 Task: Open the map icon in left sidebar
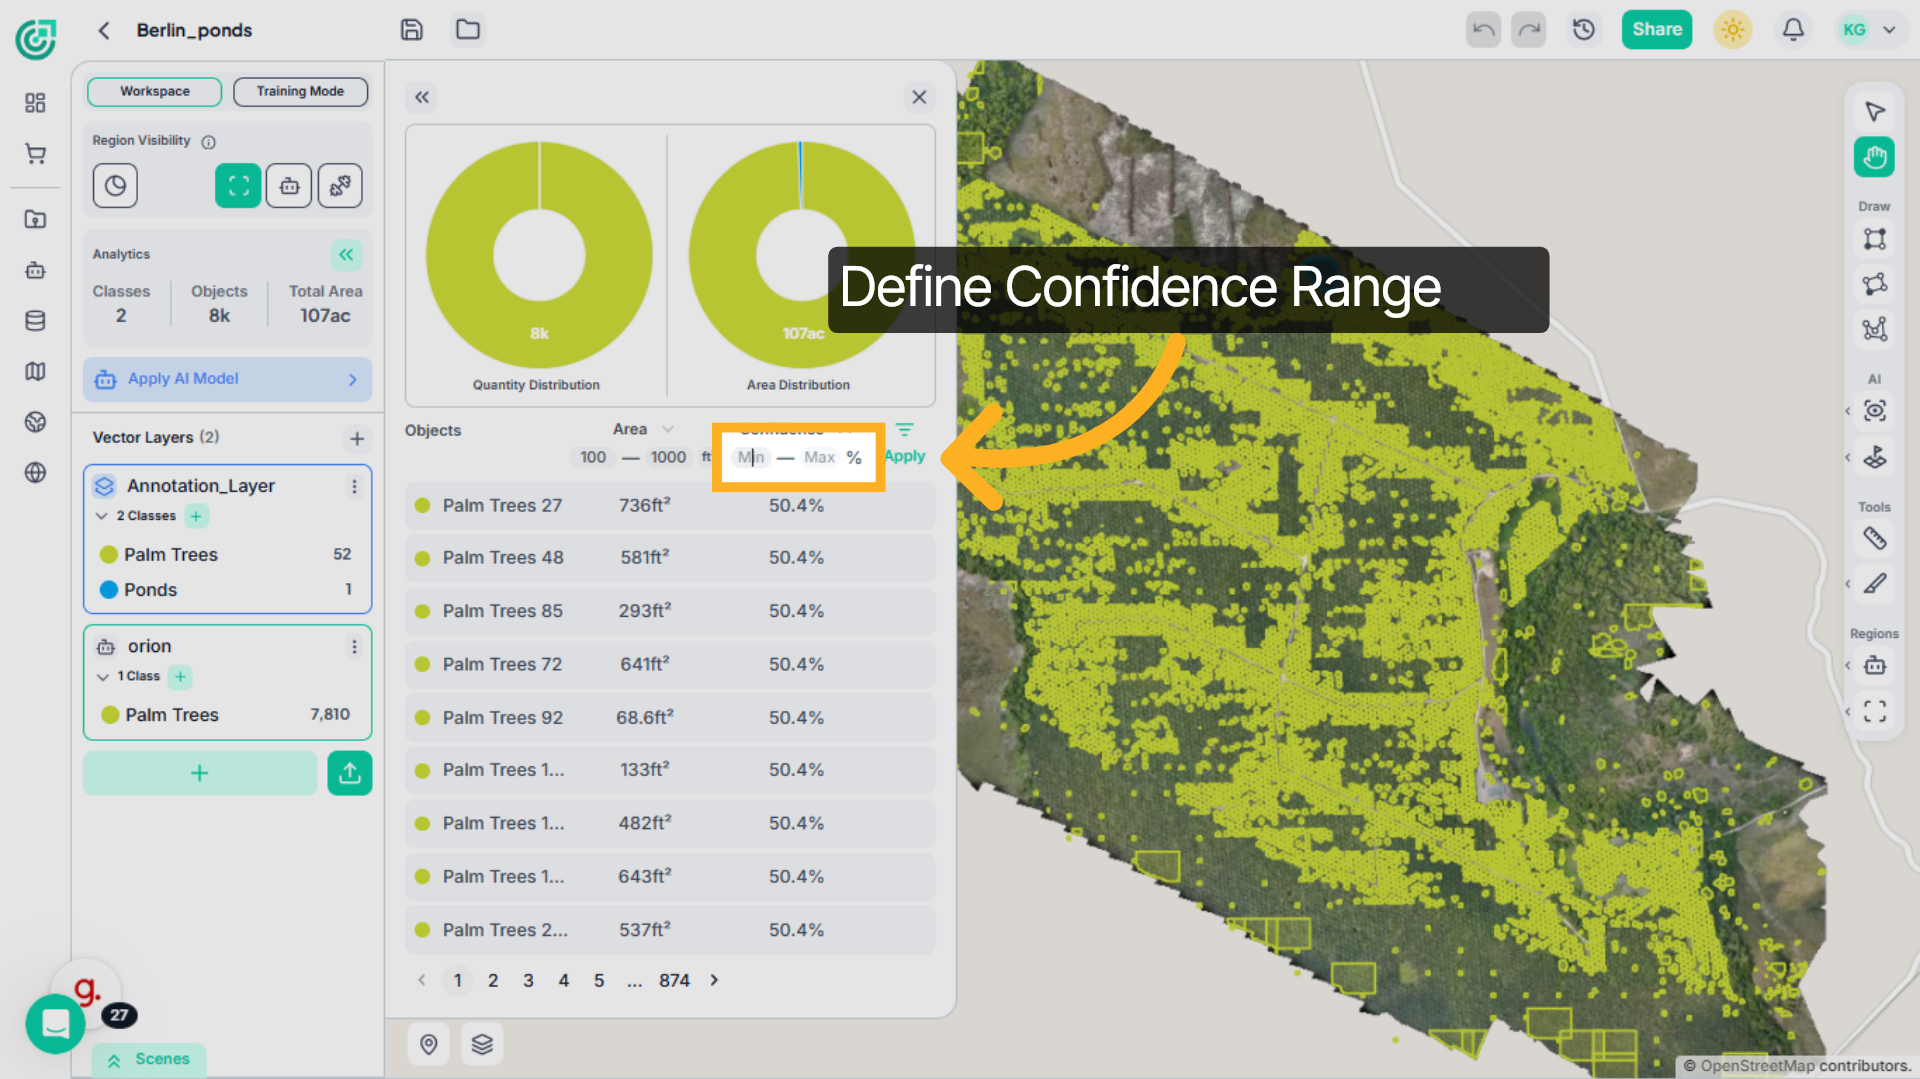click(x=35, y=371)
